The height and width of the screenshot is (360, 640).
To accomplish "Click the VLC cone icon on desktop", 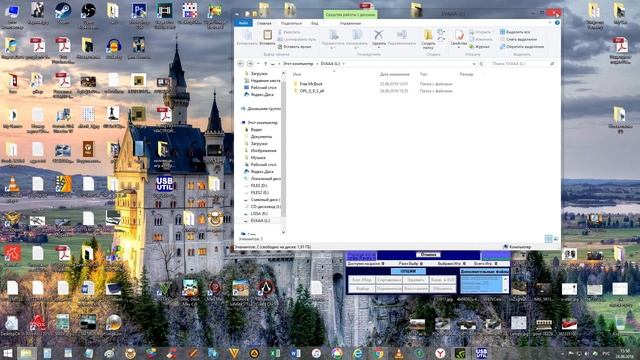I will pos(12,184).
